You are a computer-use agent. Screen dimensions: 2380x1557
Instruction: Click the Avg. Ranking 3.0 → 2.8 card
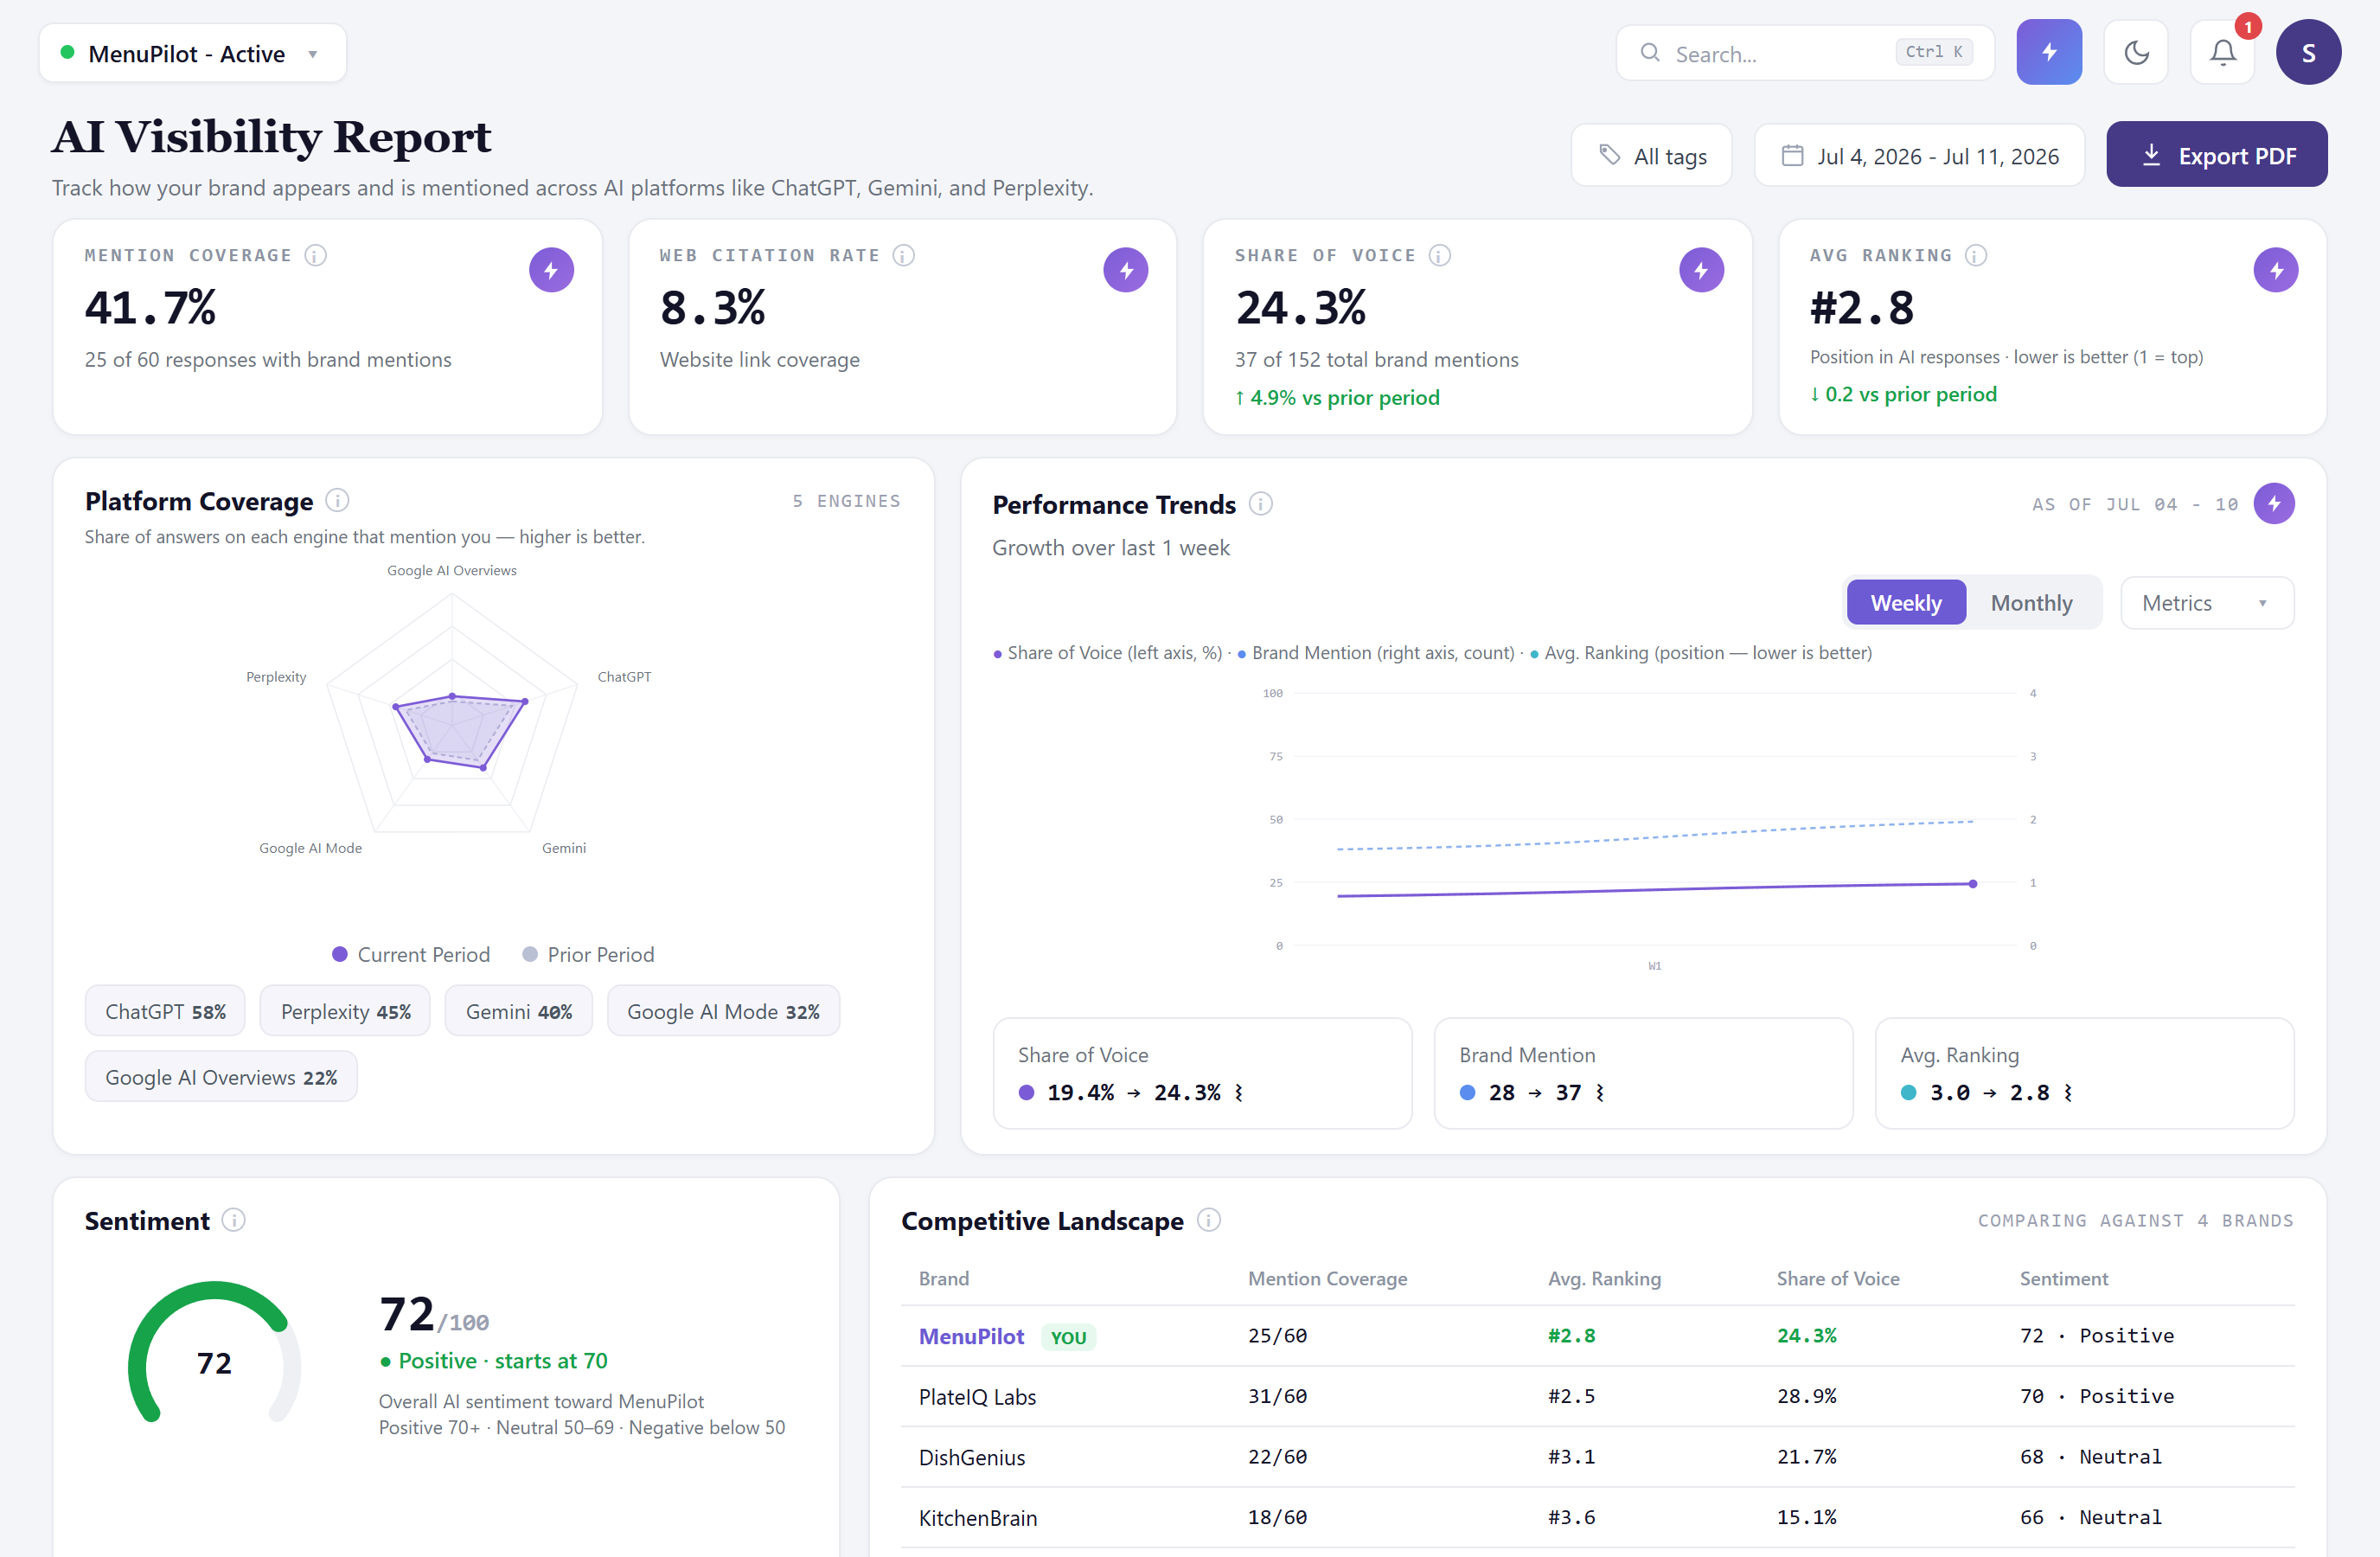click(2084, 1073)
